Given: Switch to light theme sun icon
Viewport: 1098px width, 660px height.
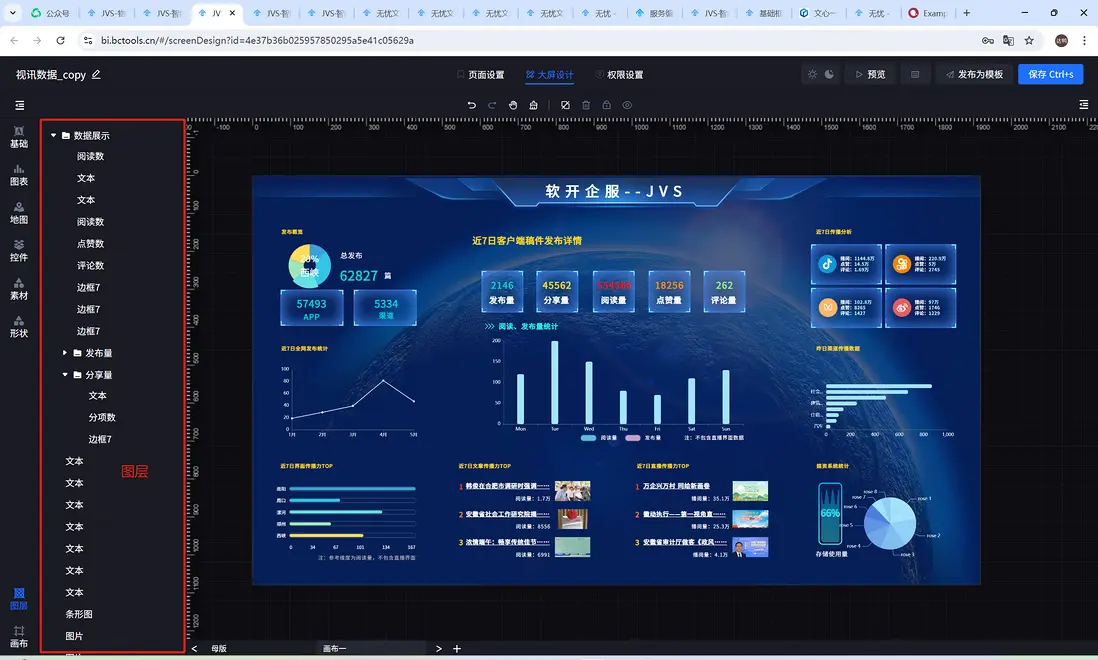Looking at the screenshot, I should (812, 74).
